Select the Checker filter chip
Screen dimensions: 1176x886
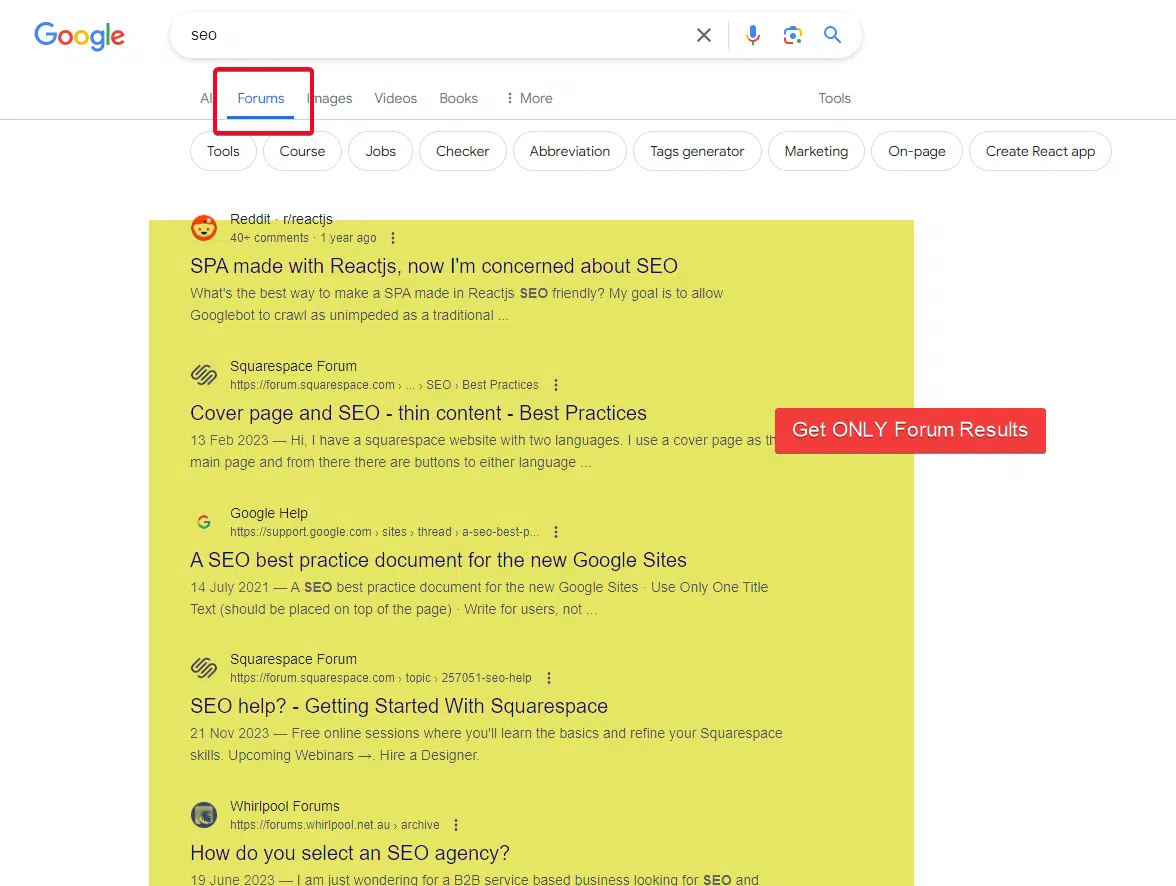tap(463, 151)
